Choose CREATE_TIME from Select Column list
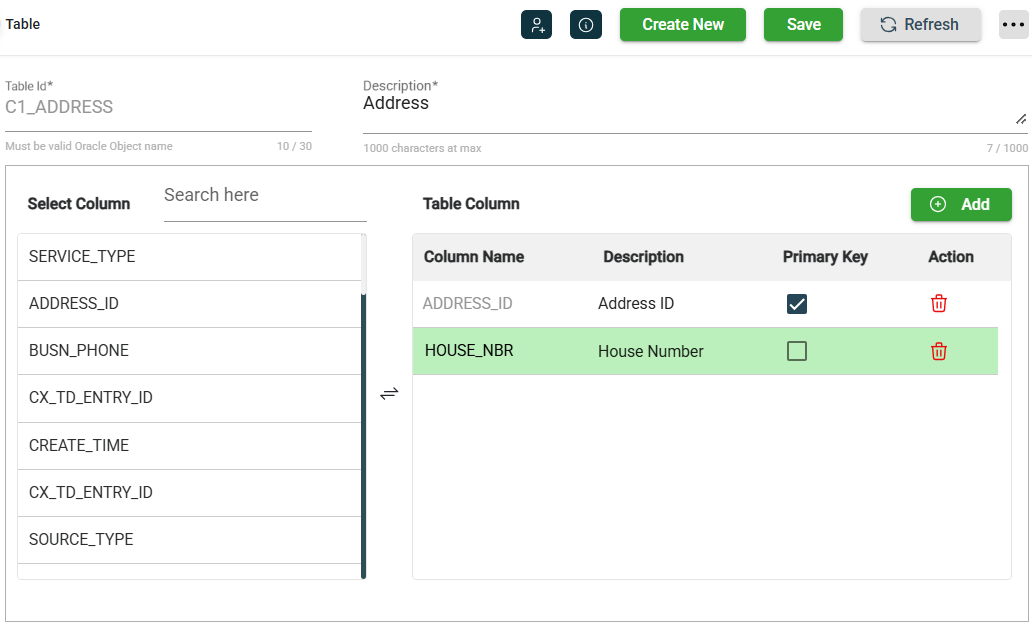1032x627 pixels. [x=189, y=445]
